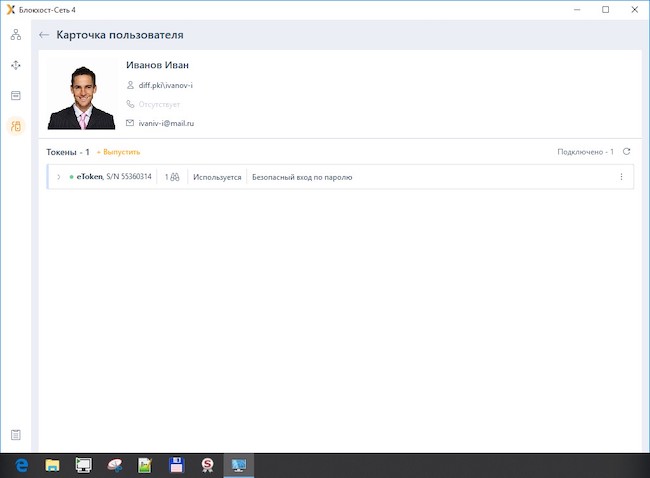Image resolution: width=650 pixels, height=478 pixels.
Task: Open the report list icon at sidebar bottom
Action: 16,435
